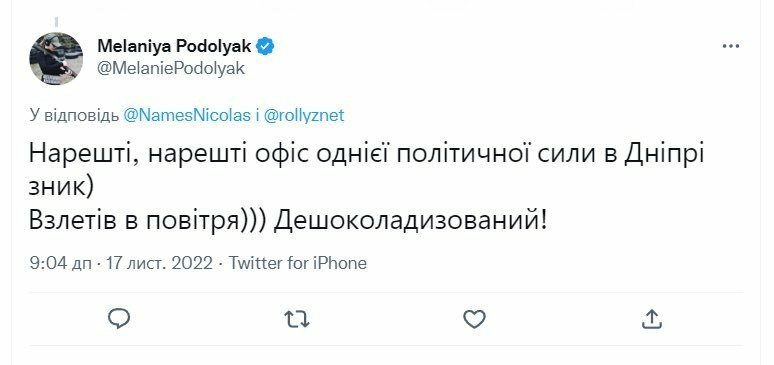774x365 pixels.
Task: Open the @MelaniePodolyak handle
Action: 171,68
